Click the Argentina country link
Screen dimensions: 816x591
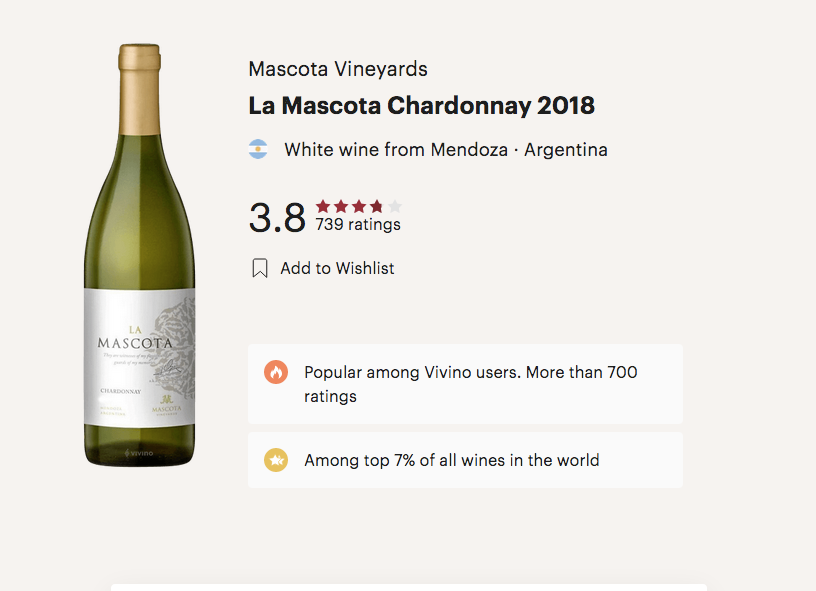point(566,149)
